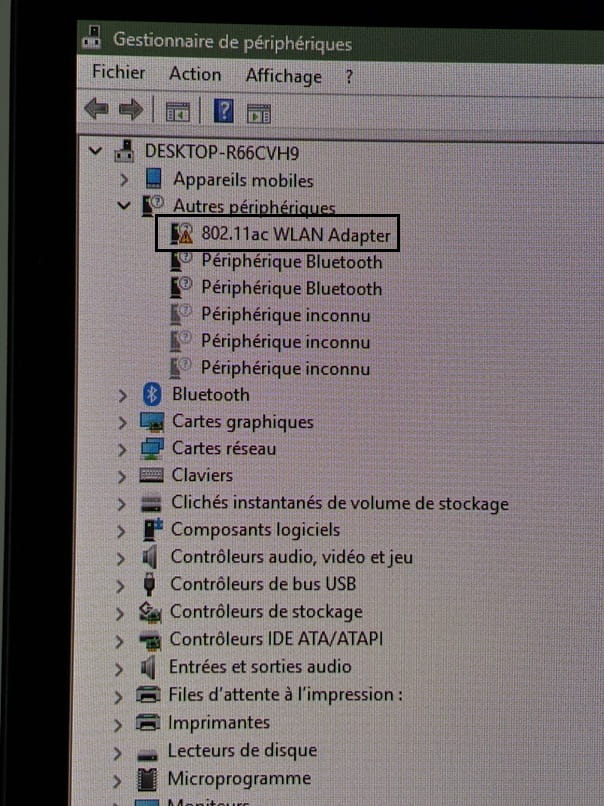The width and height of the screenshot is (604, 806).
Task: Select the first Périphérique Bluetooth entry
Action: [291, 261]
